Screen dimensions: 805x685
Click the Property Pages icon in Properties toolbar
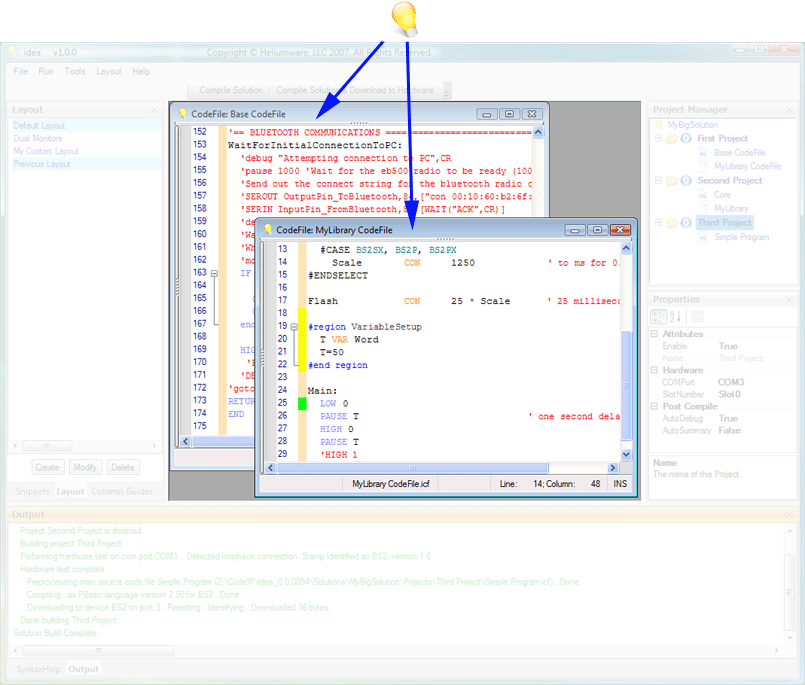(698, 317)
